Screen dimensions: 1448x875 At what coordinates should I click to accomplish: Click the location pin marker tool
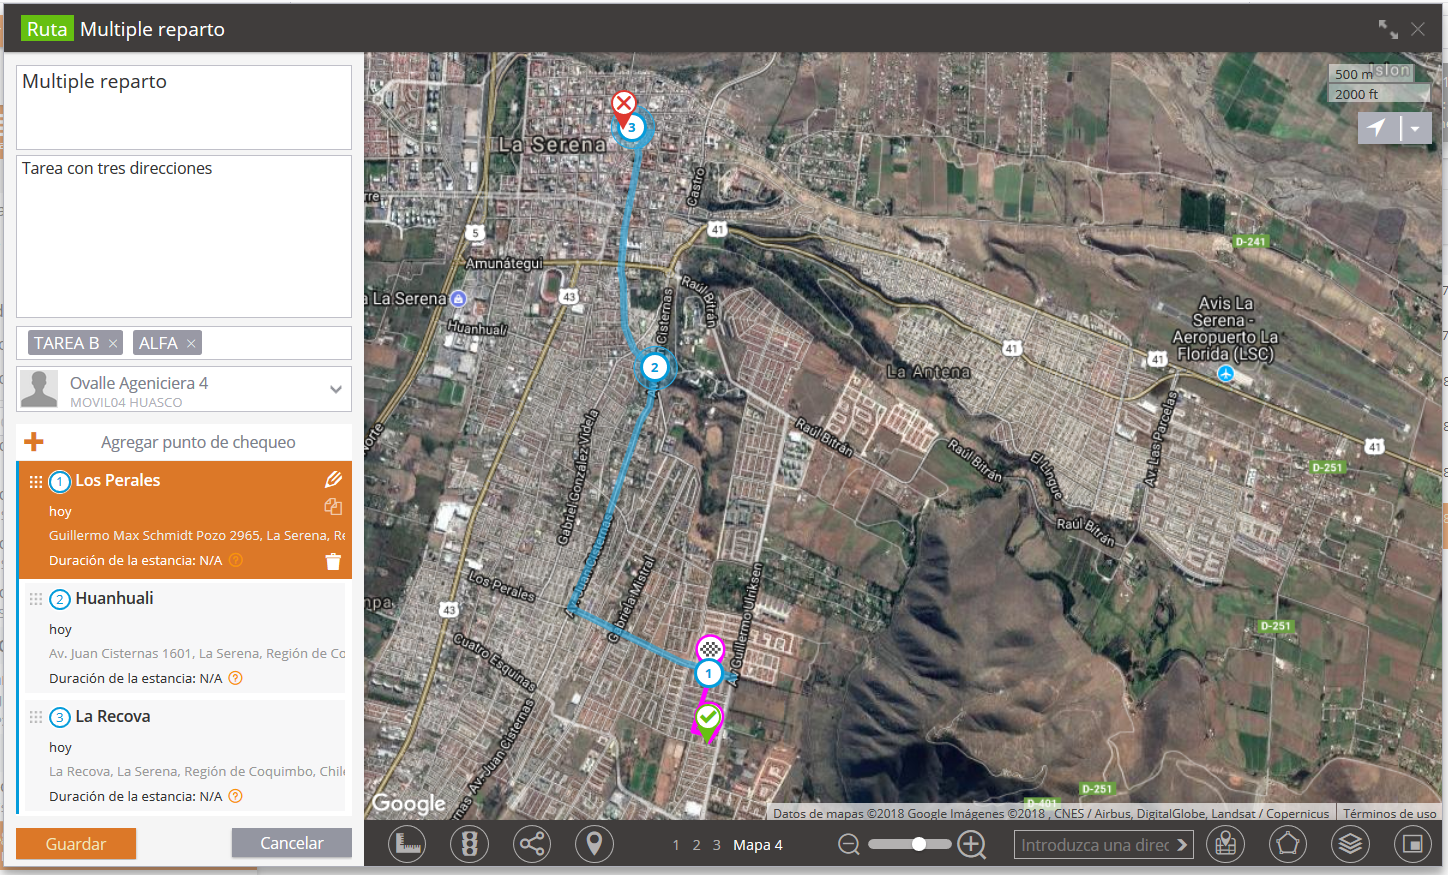[x=594, y=844]
